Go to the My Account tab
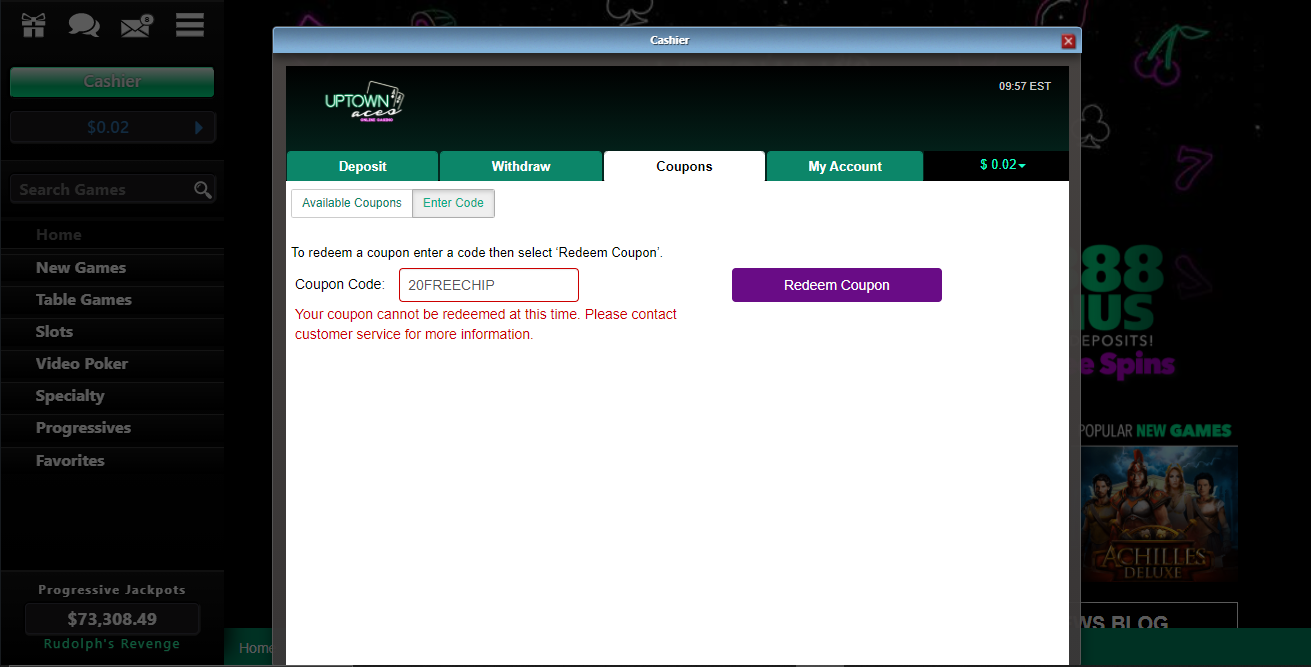The image size is (1311, 667). [844, 166]
